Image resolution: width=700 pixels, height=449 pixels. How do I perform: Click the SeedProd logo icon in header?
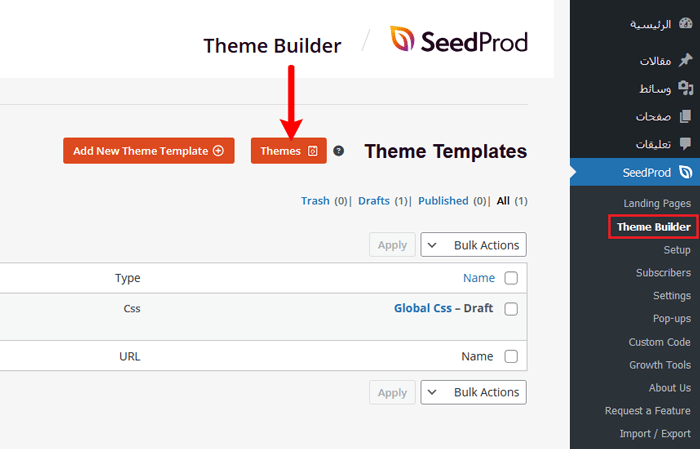(x=405, y=40)
